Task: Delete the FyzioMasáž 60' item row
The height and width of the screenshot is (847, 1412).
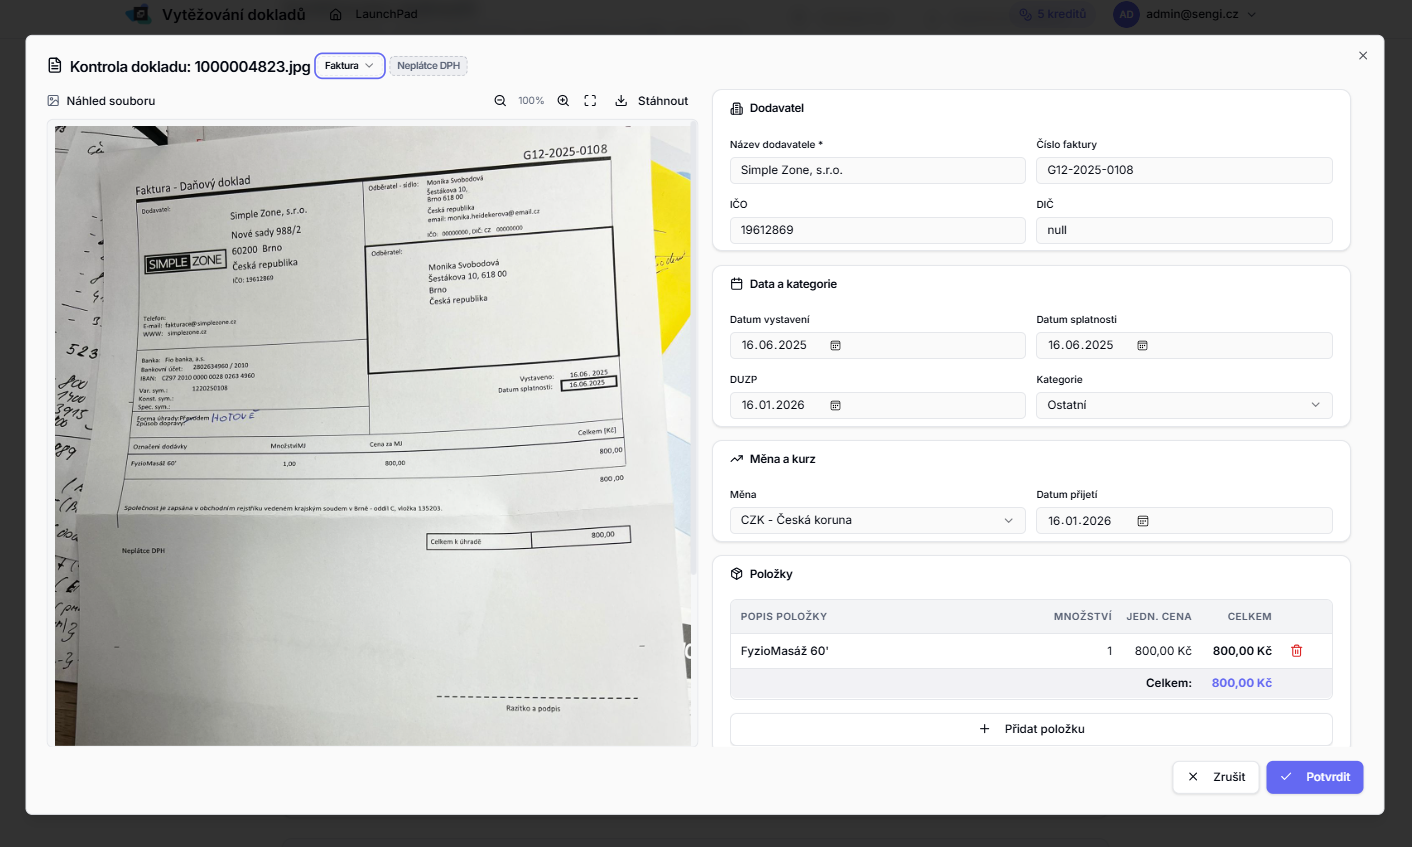Action: click(1296, 651)
